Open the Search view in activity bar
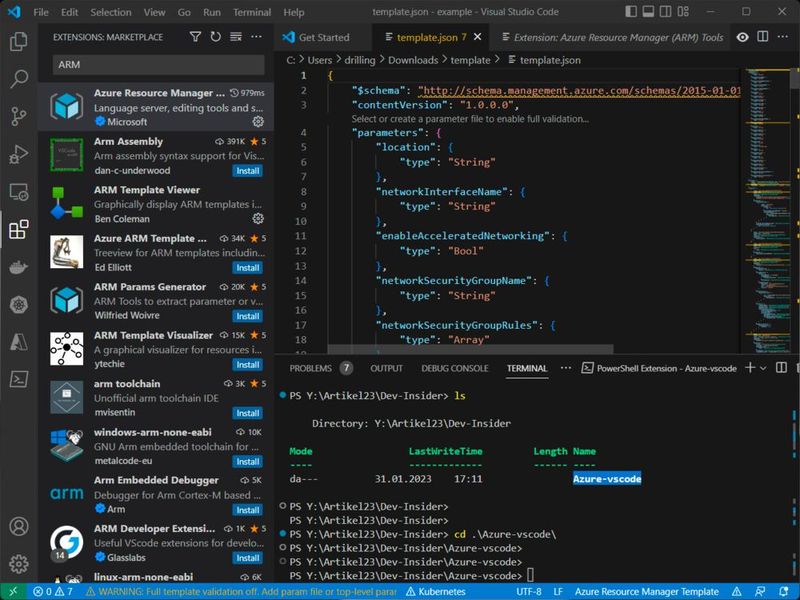Image resolution: width=800 pixels, height=600 pixels. (19, 79)
